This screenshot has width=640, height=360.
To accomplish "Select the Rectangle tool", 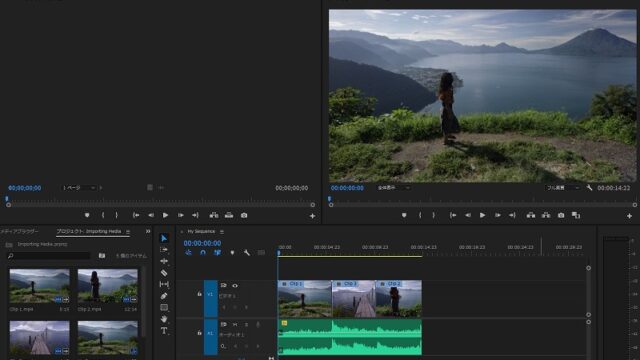I will [164, 307].
